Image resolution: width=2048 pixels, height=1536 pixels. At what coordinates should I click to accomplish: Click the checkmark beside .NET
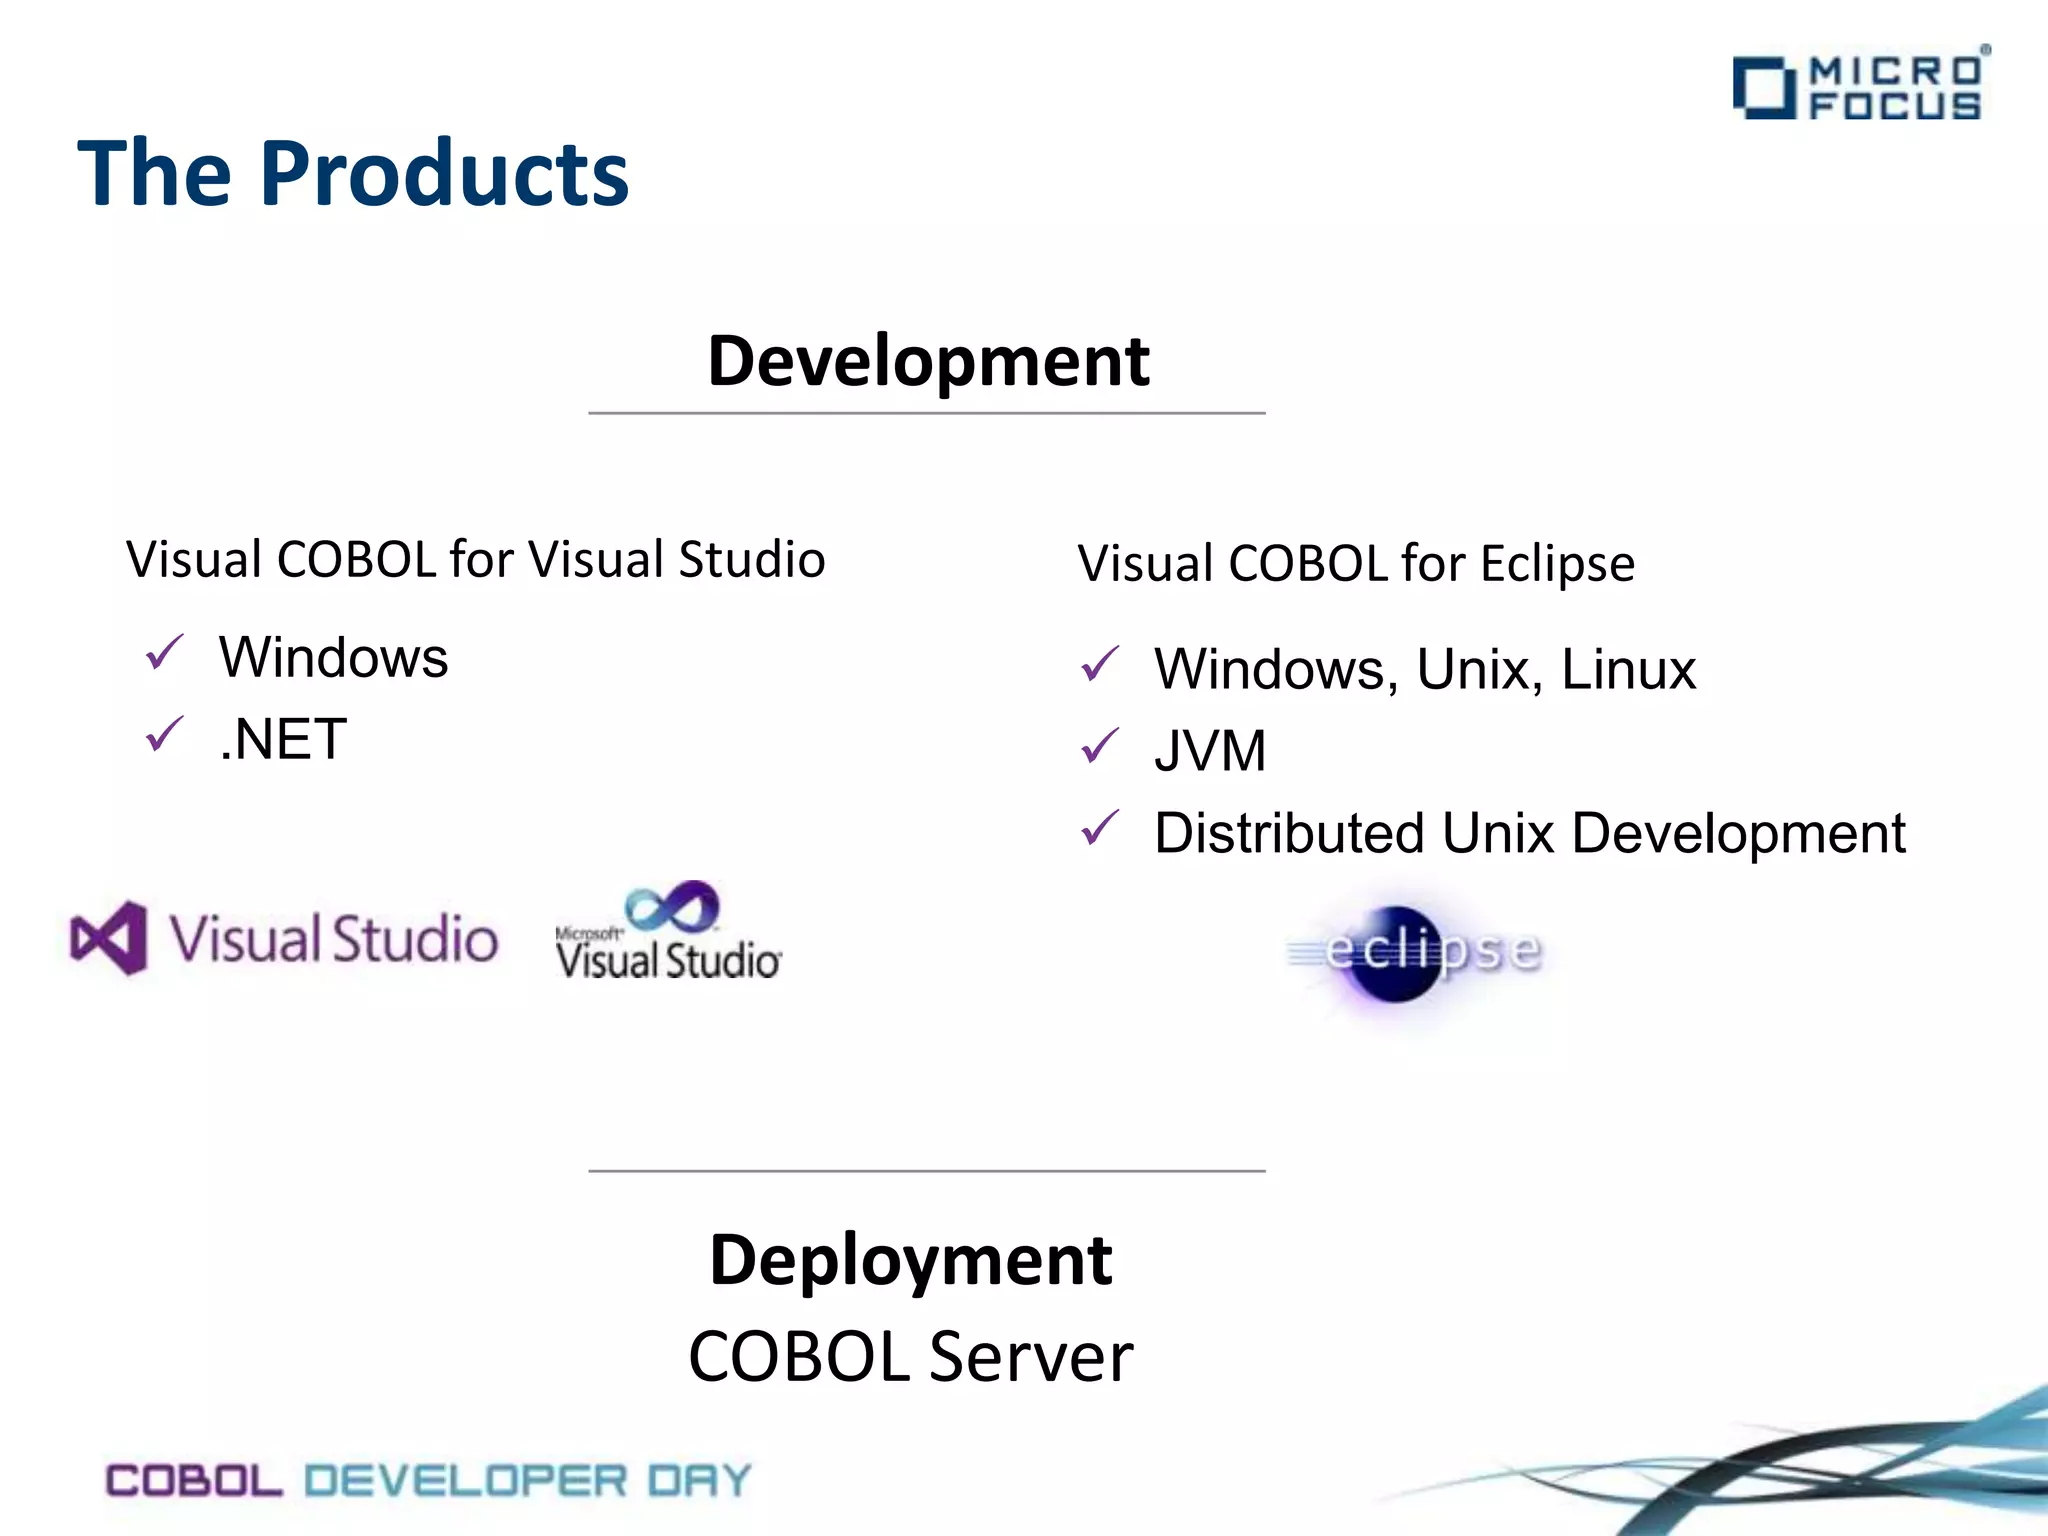[165, 735]
